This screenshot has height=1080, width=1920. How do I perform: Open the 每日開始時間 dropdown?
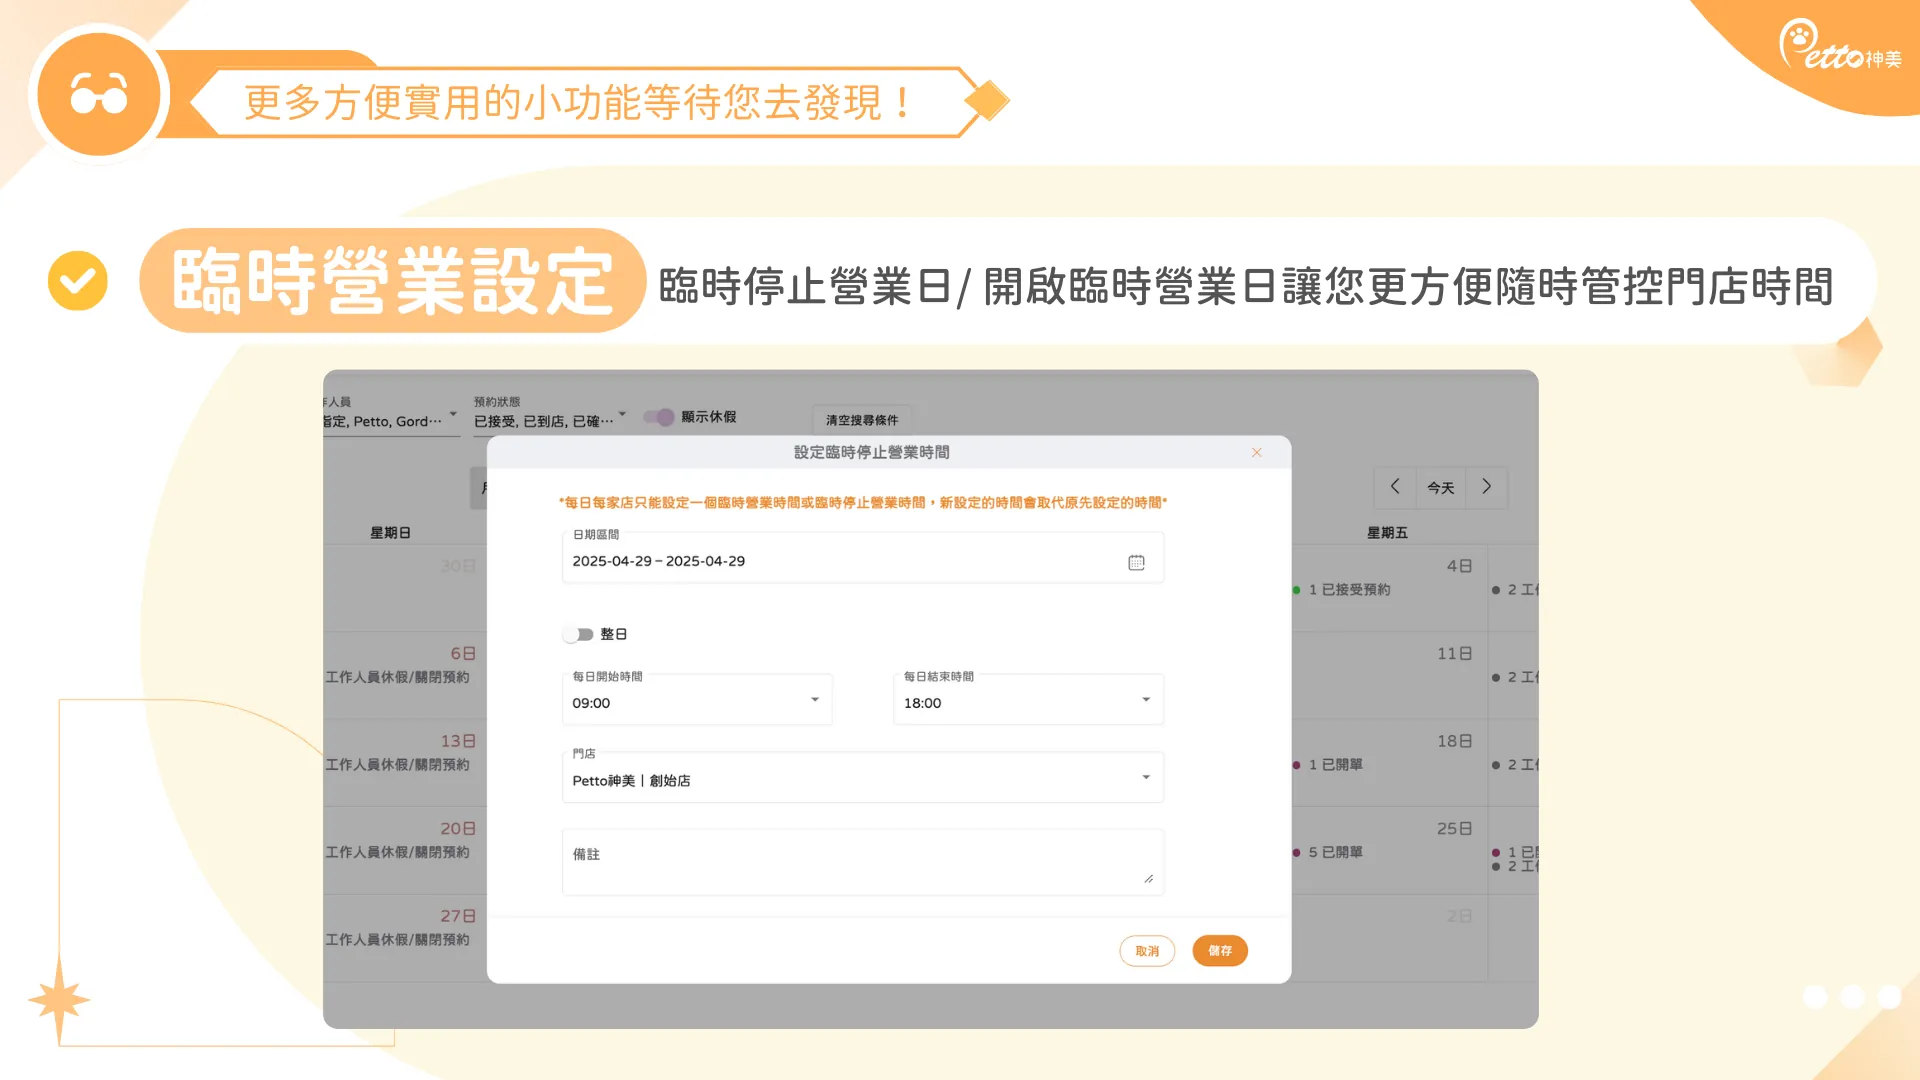[x=697, y=699]
